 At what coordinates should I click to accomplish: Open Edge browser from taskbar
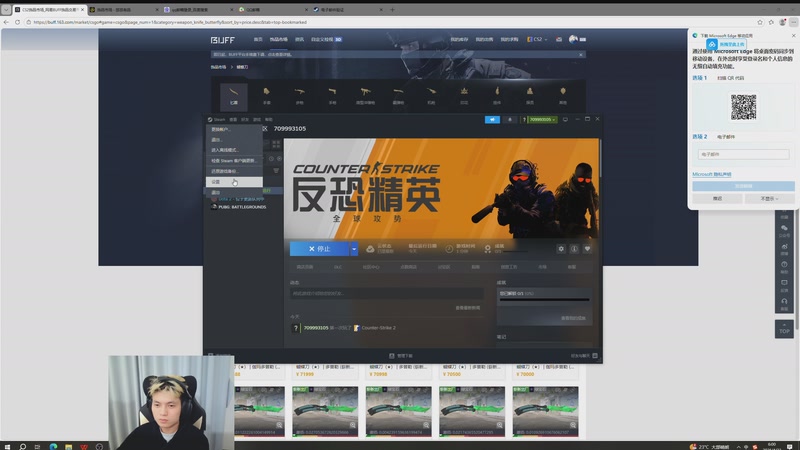[x=53, y=446]
